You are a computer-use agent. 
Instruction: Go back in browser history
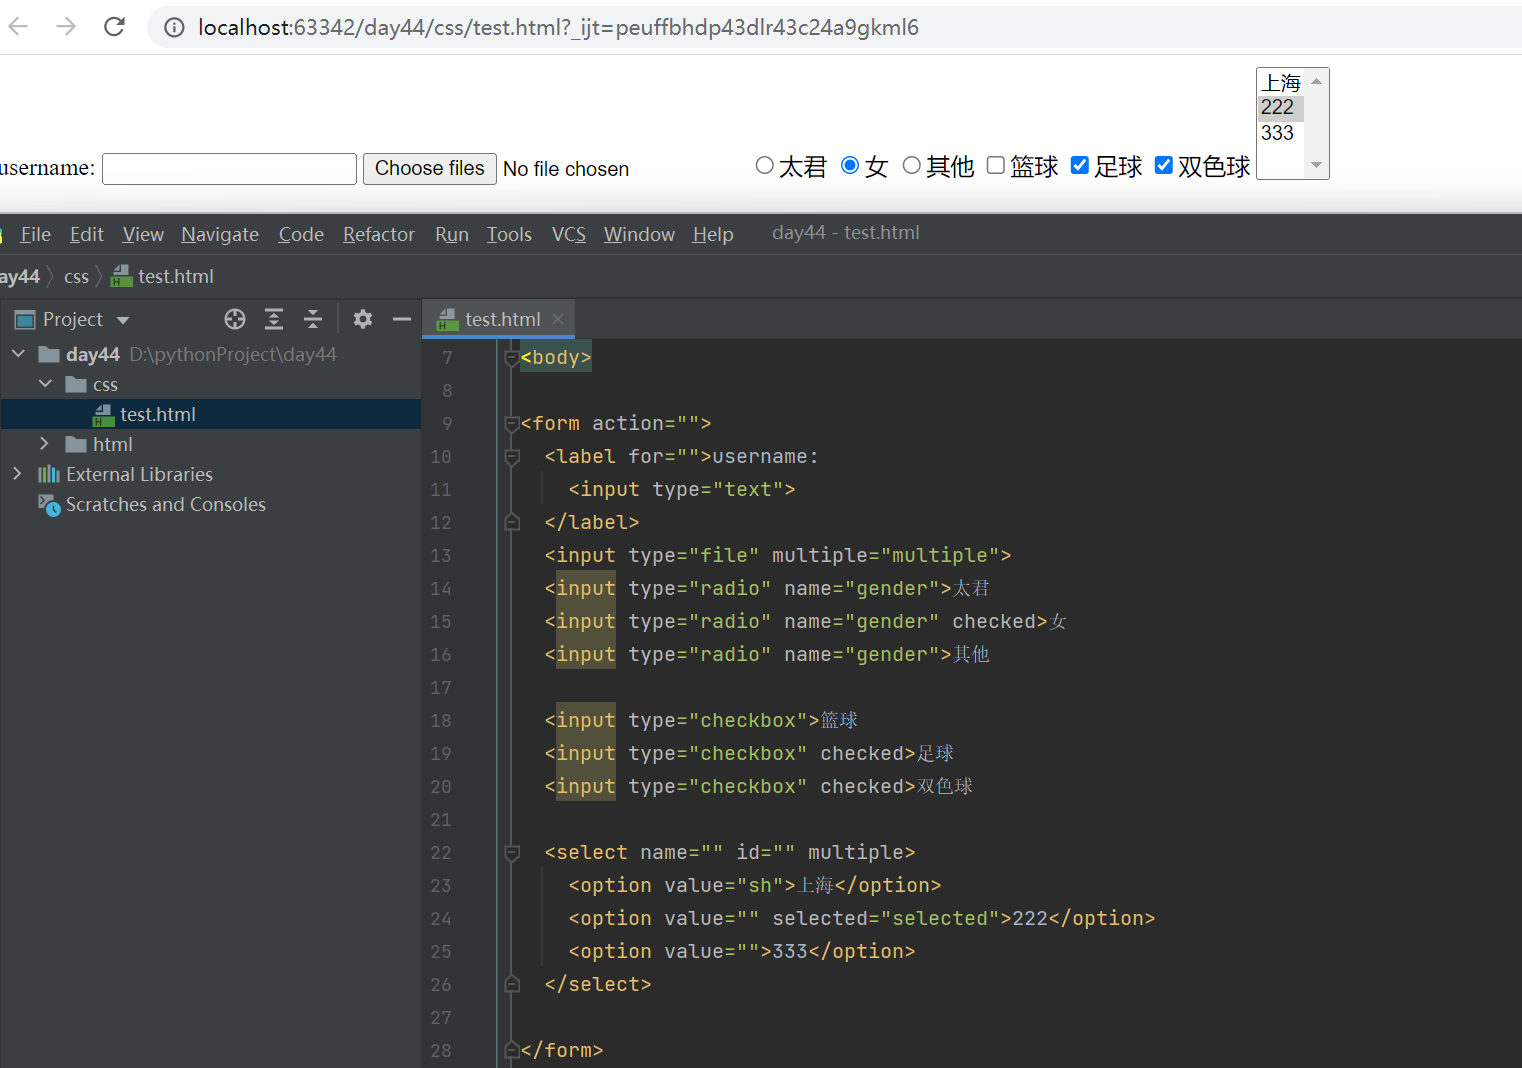coord(18,27)
